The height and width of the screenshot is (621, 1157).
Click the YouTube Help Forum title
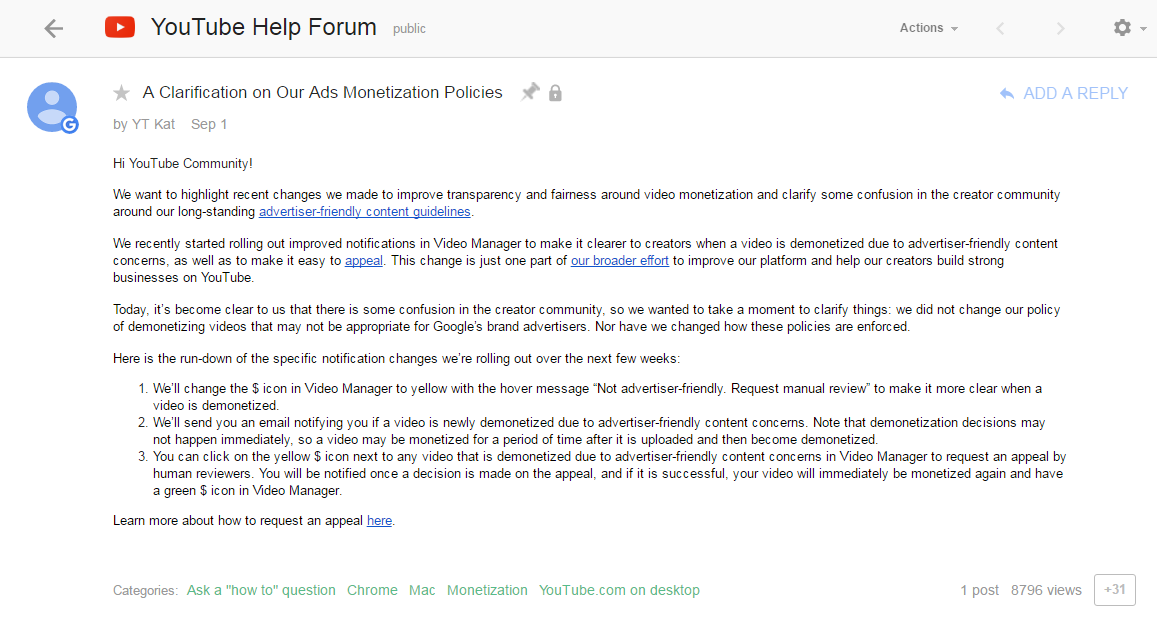[x=263, y=27]
